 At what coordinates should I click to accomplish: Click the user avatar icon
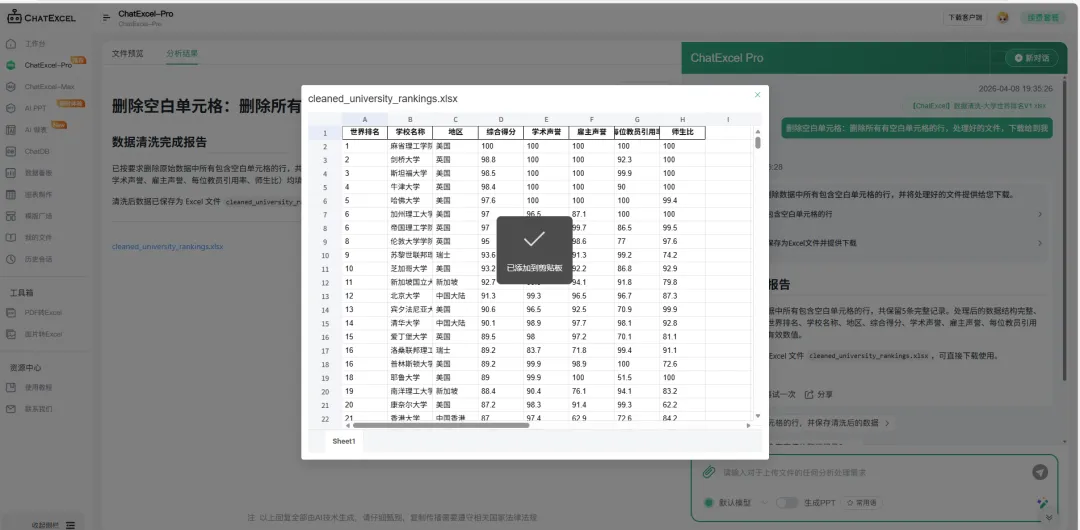[1003, 17]
